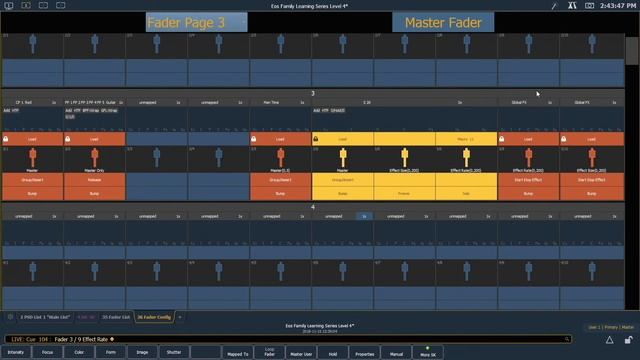Click the blue unmapped fader handle 3/3

(157, 158)
